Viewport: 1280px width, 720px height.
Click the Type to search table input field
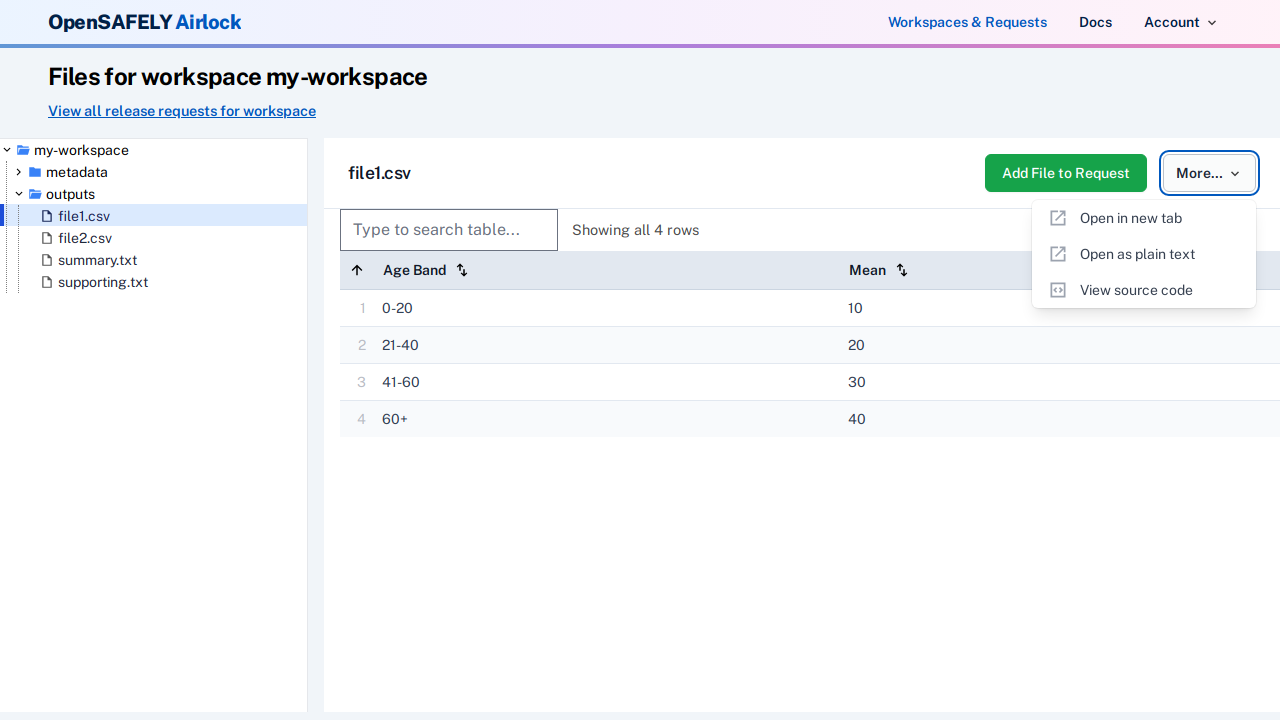[x=448, y=230]
